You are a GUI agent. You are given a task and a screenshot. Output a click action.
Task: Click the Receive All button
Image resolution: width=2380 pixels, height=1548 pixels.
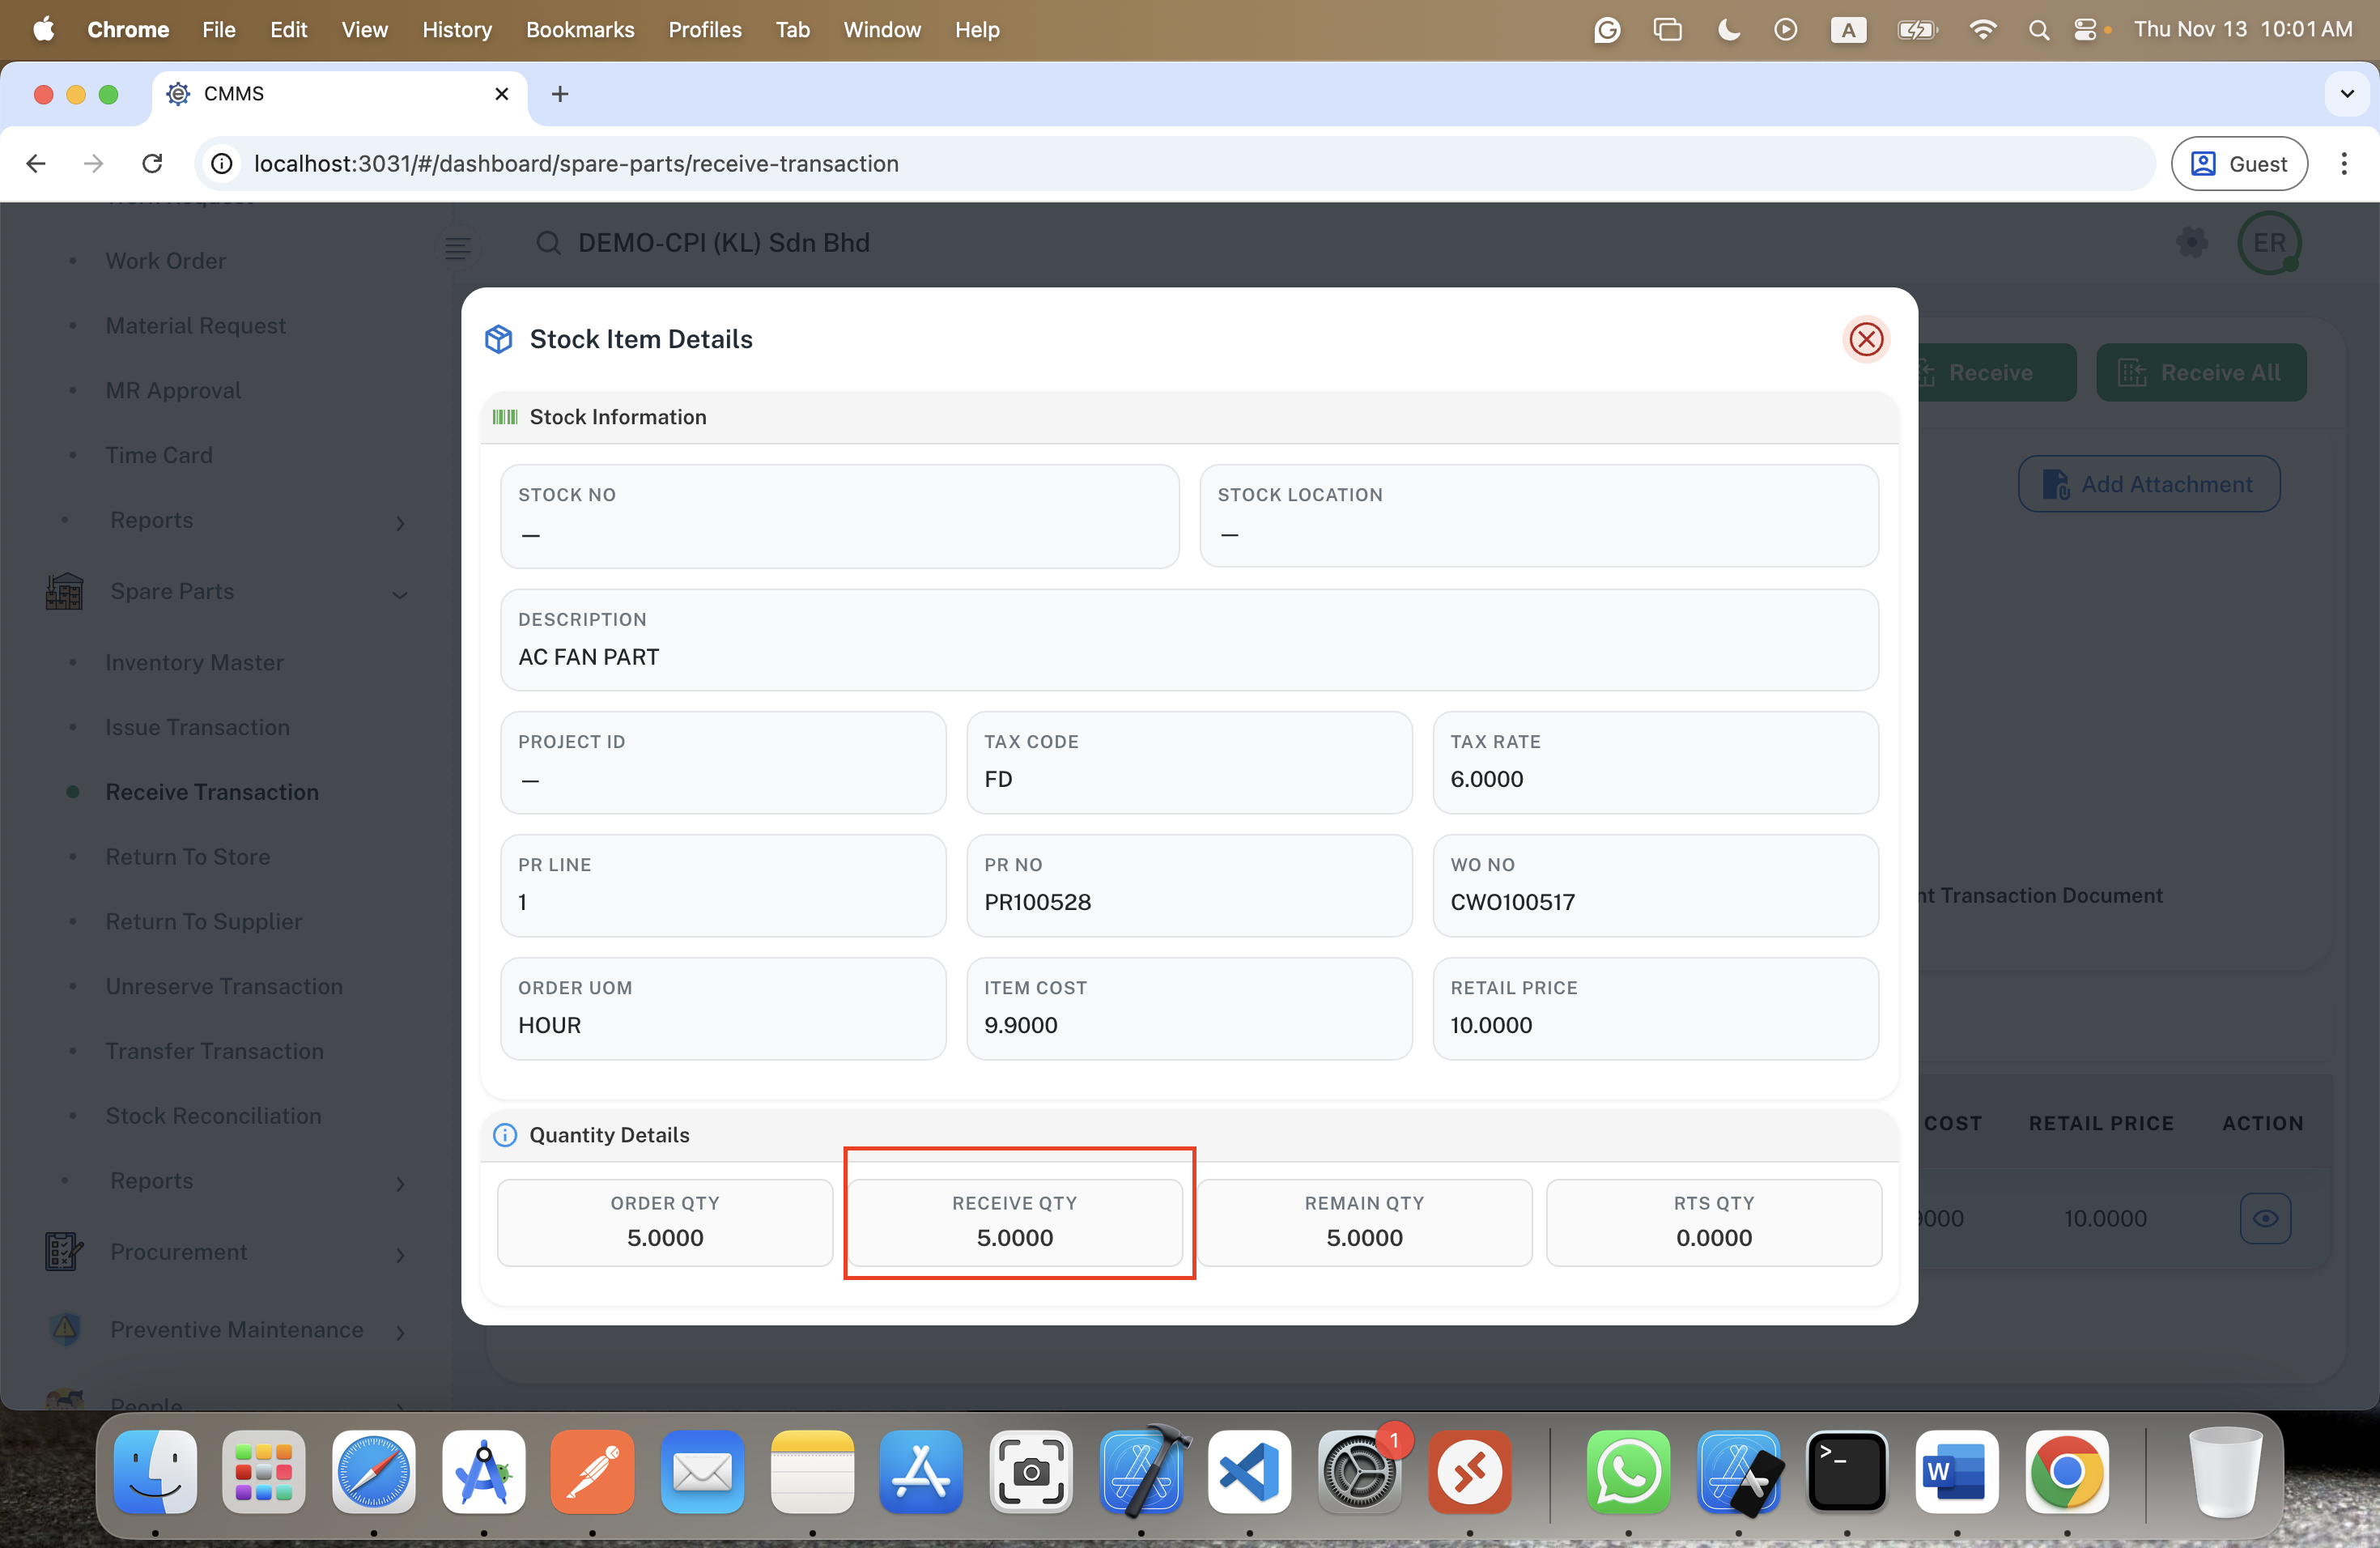[2201, 373]
